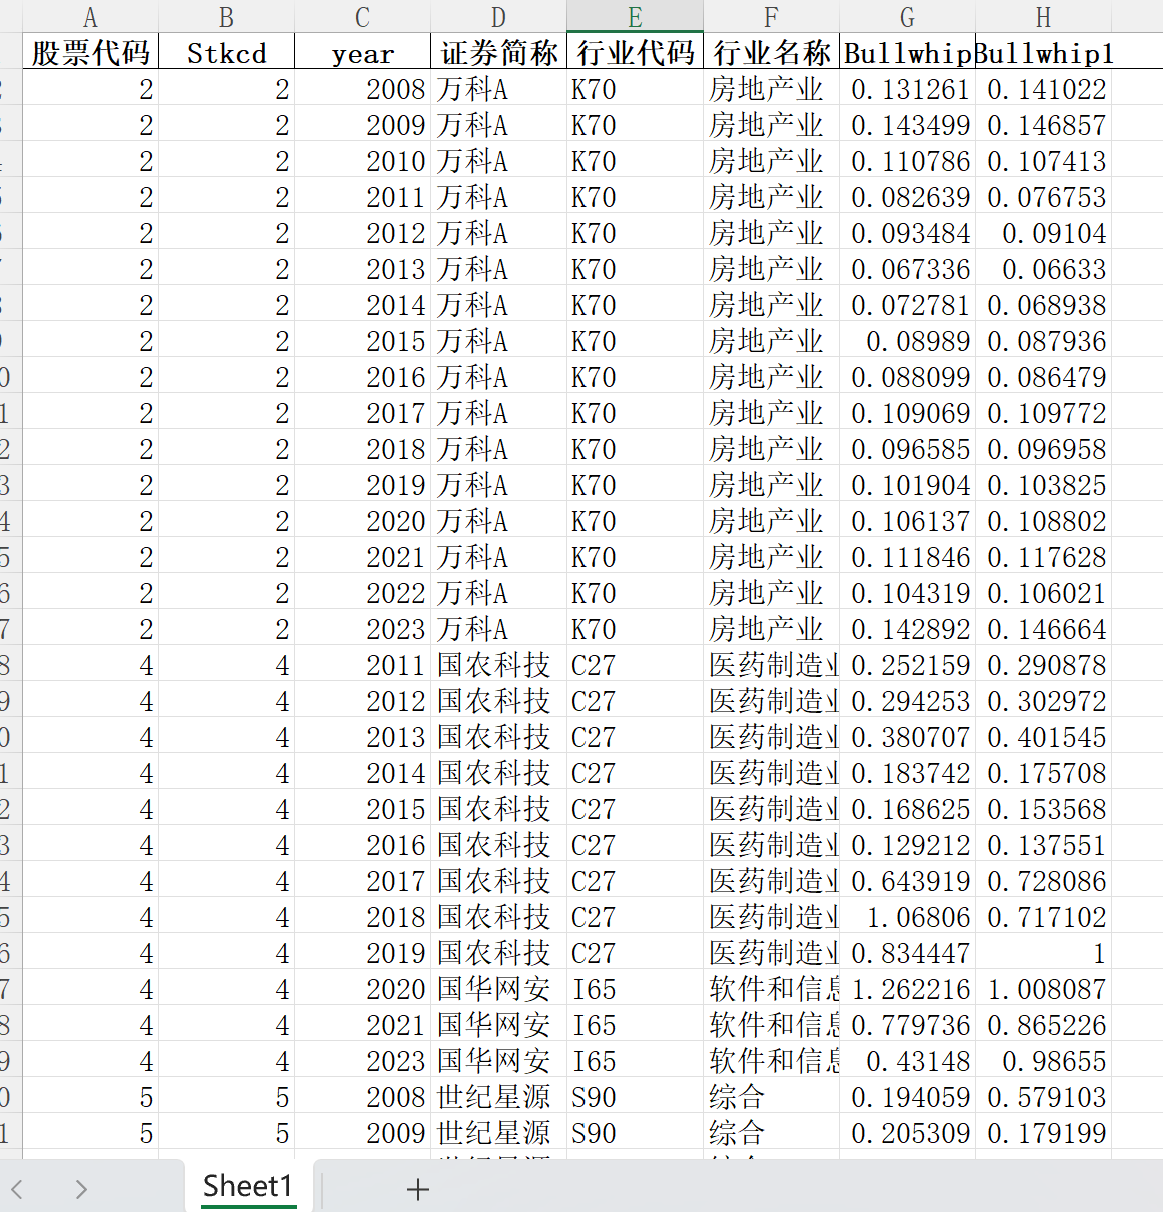Select the cell with value 0.98655
This screenshot has width=1164, height=1212.
1043,1061
